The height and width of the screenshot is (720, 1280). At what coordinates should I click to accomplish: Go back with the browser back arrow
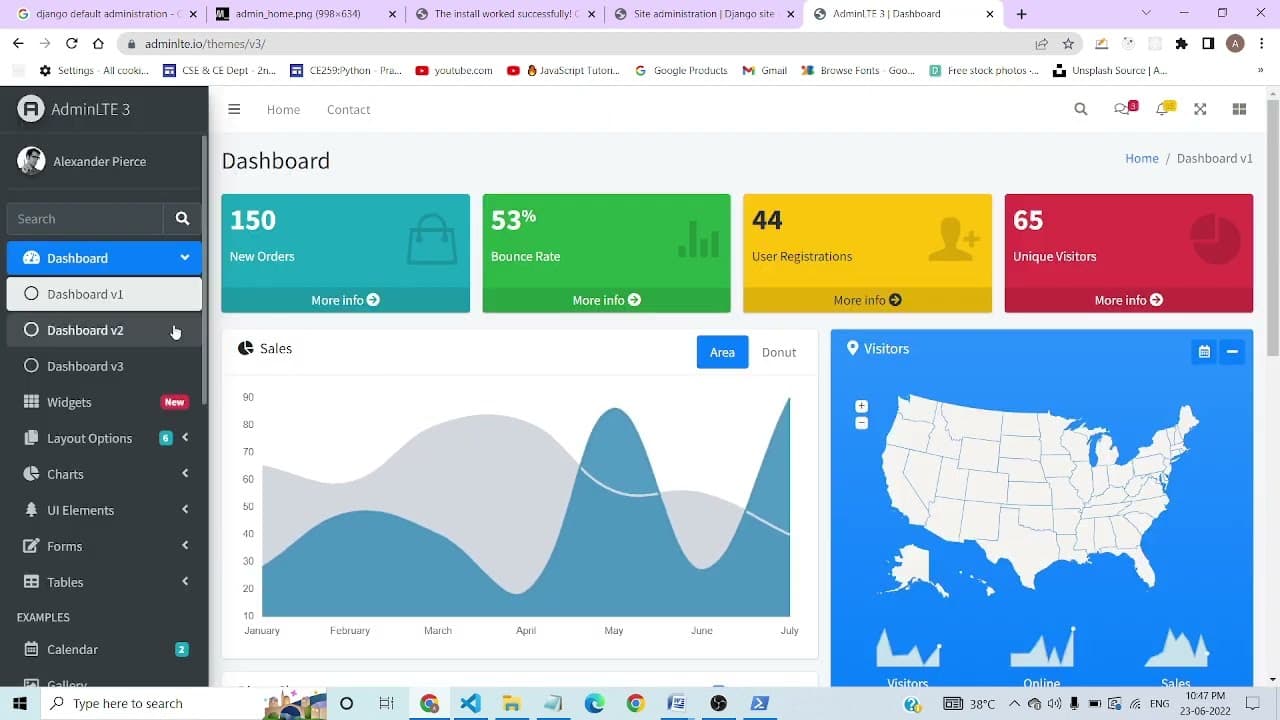tap(18, 44)
